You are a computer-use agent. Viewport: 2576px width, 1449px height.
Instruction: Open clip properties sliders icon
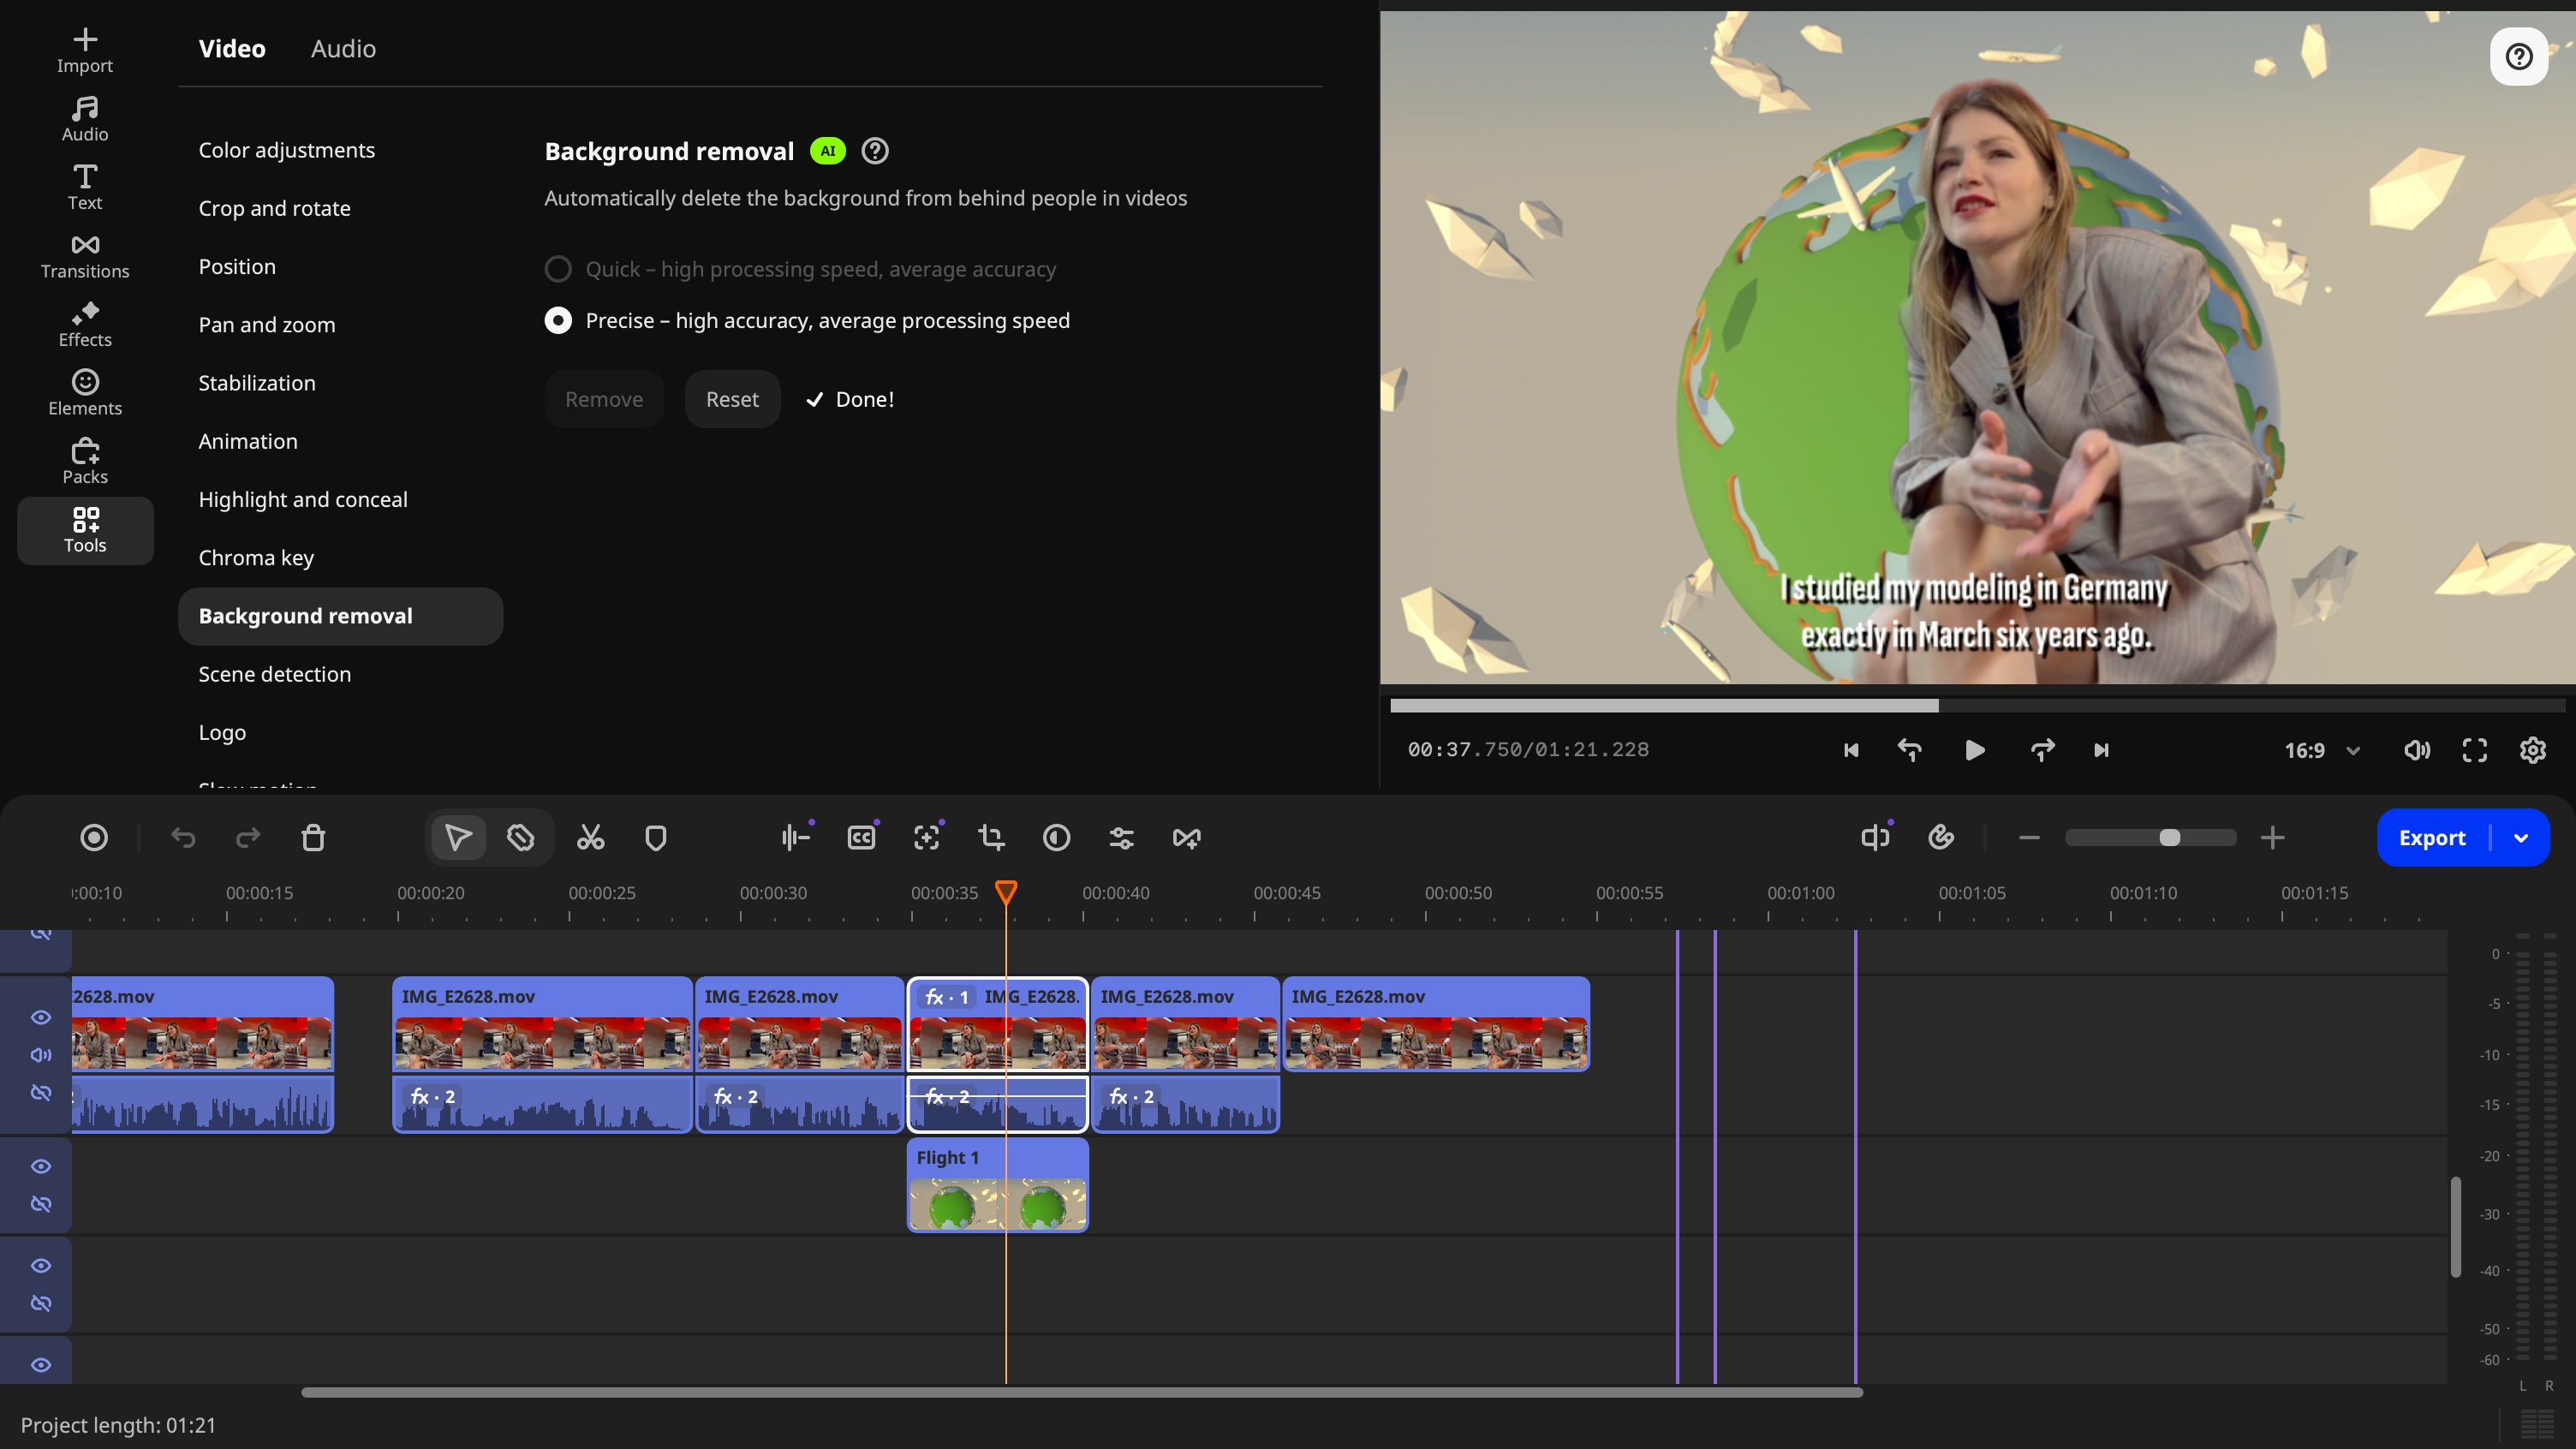tap(1121, 837)
